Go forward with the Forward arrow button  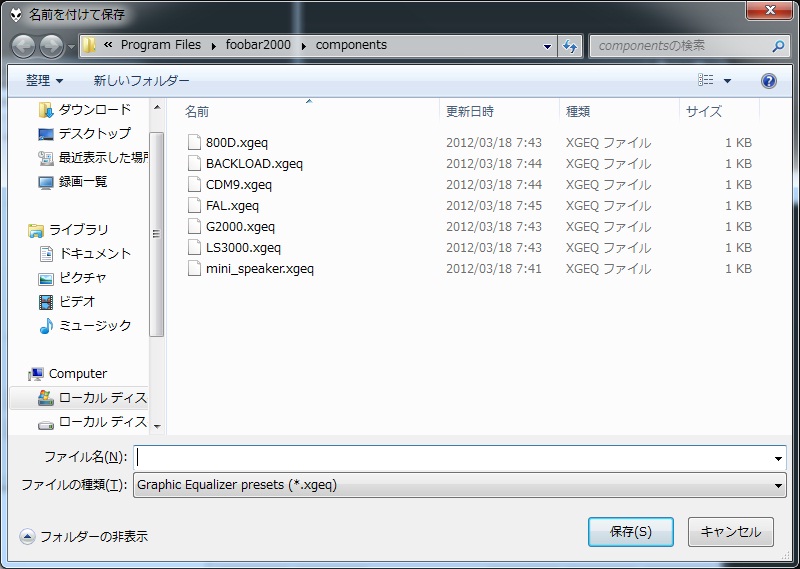point(52,46)
